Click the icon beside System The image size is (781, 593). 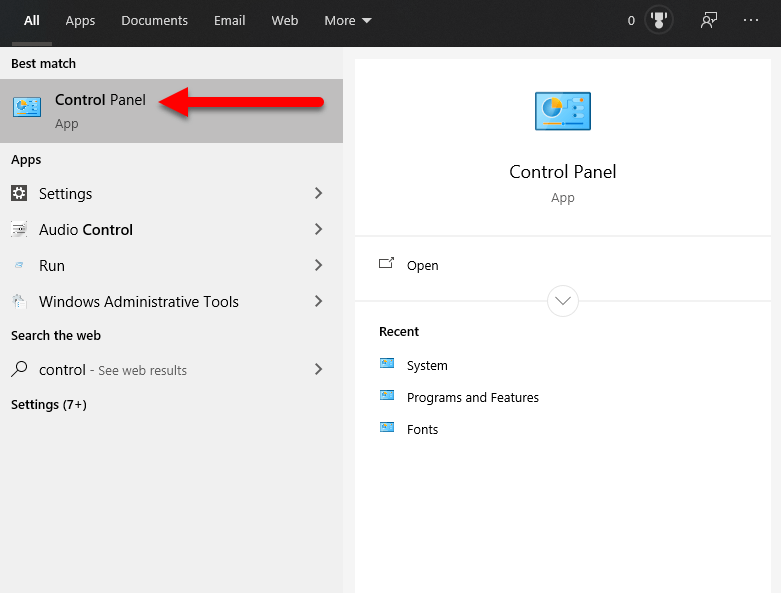click(387, 363)
